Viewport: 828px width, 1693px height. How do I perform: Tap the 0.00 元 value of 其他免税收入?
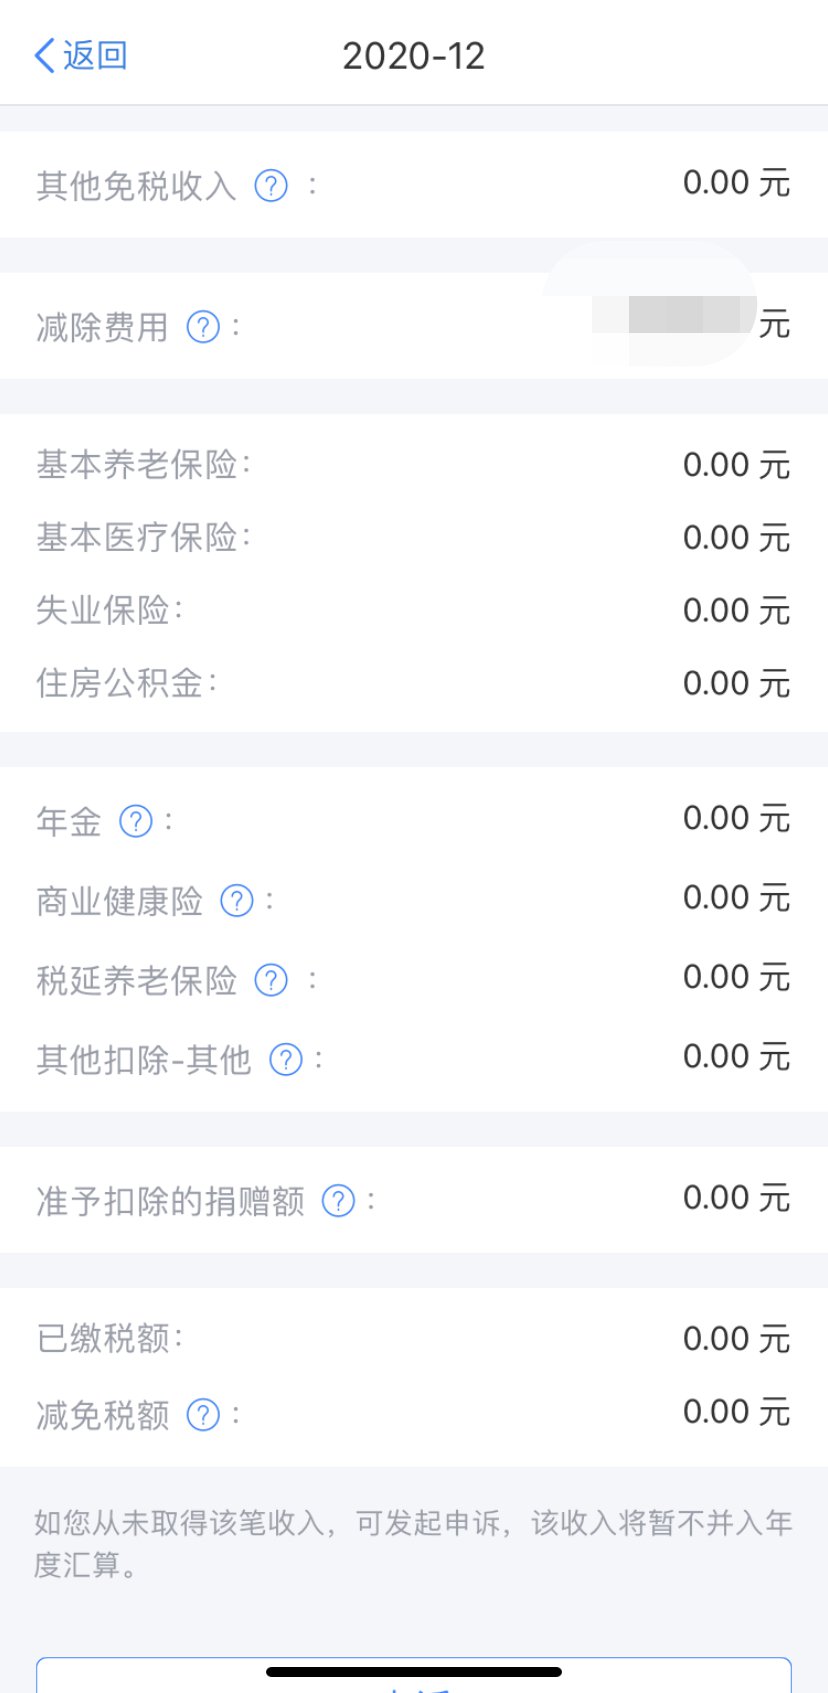tap(736, 184)
